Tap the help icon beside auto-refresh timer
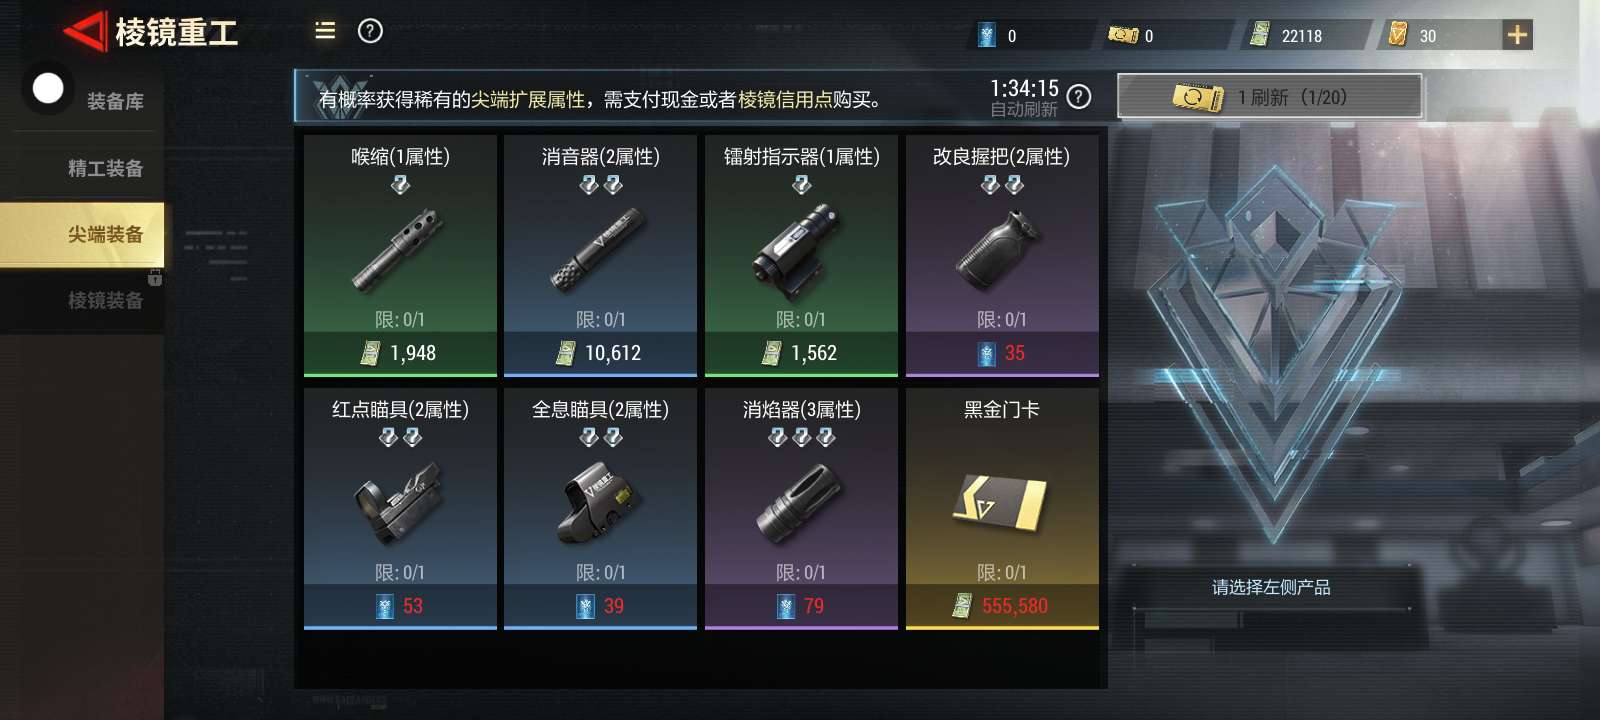 [x=1079, y=97]
